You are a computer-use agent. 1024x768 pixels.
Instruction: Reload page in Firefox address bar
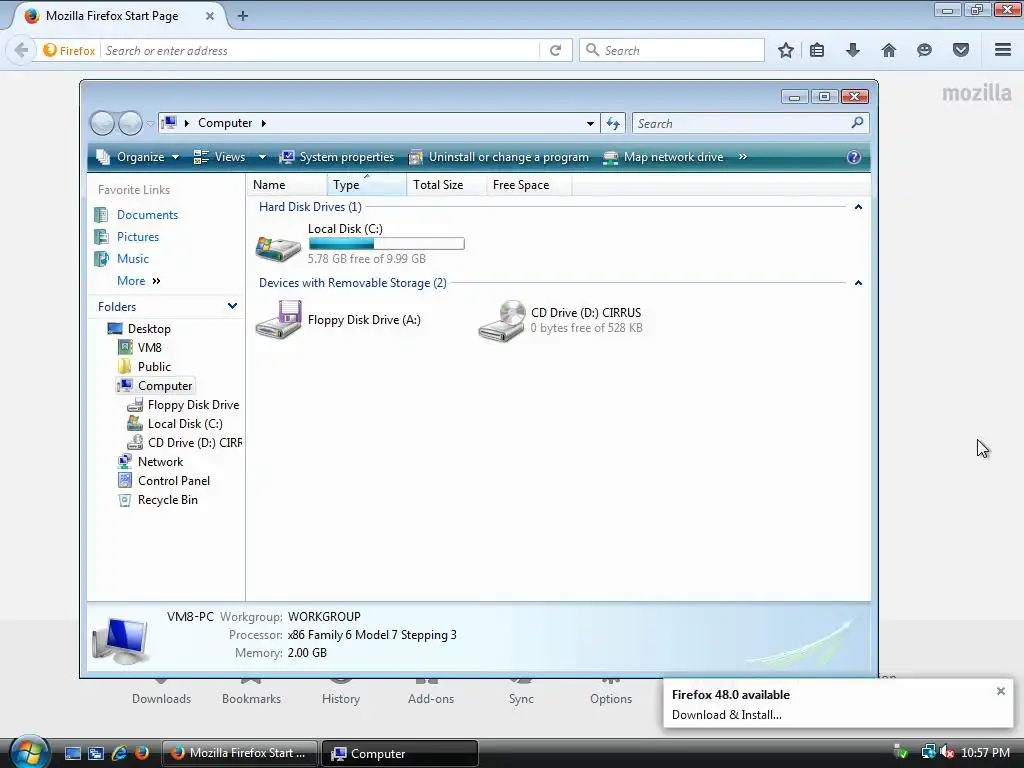point(556,50)
